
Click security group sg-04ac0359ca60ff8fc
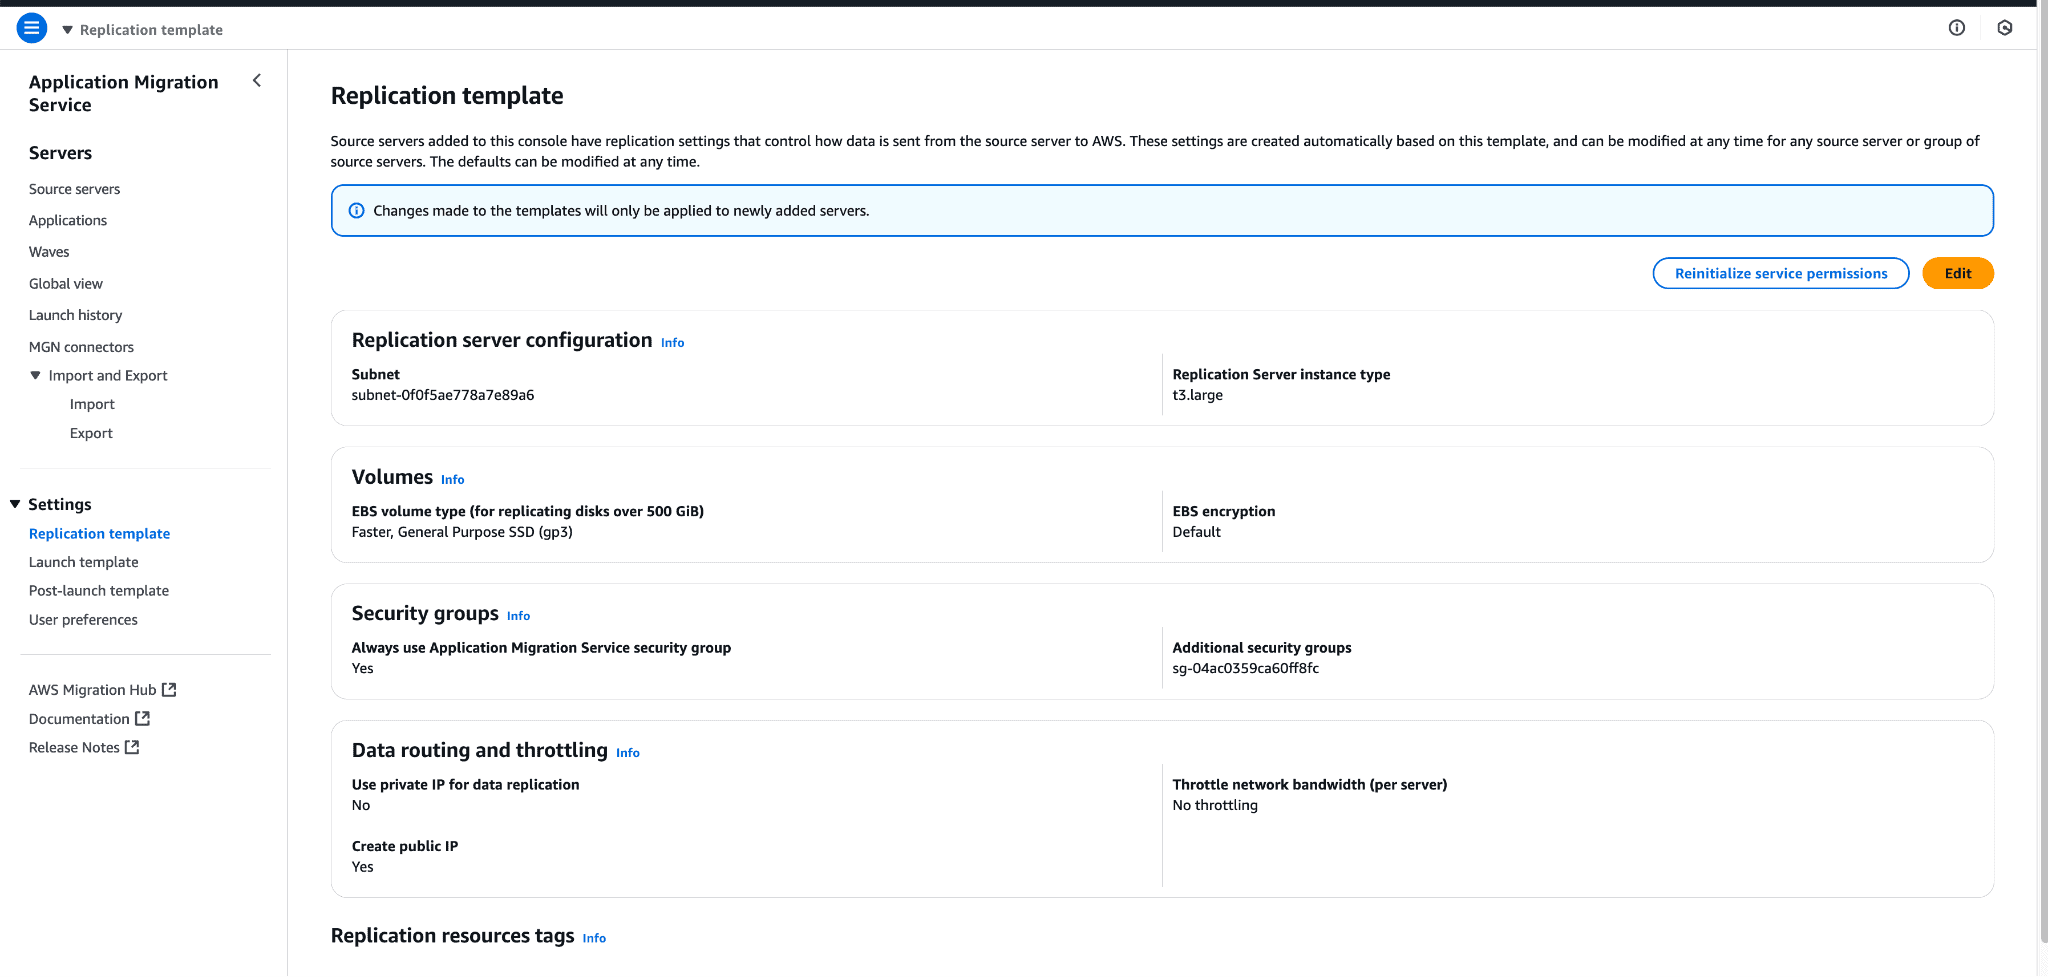coord(1245,668)
